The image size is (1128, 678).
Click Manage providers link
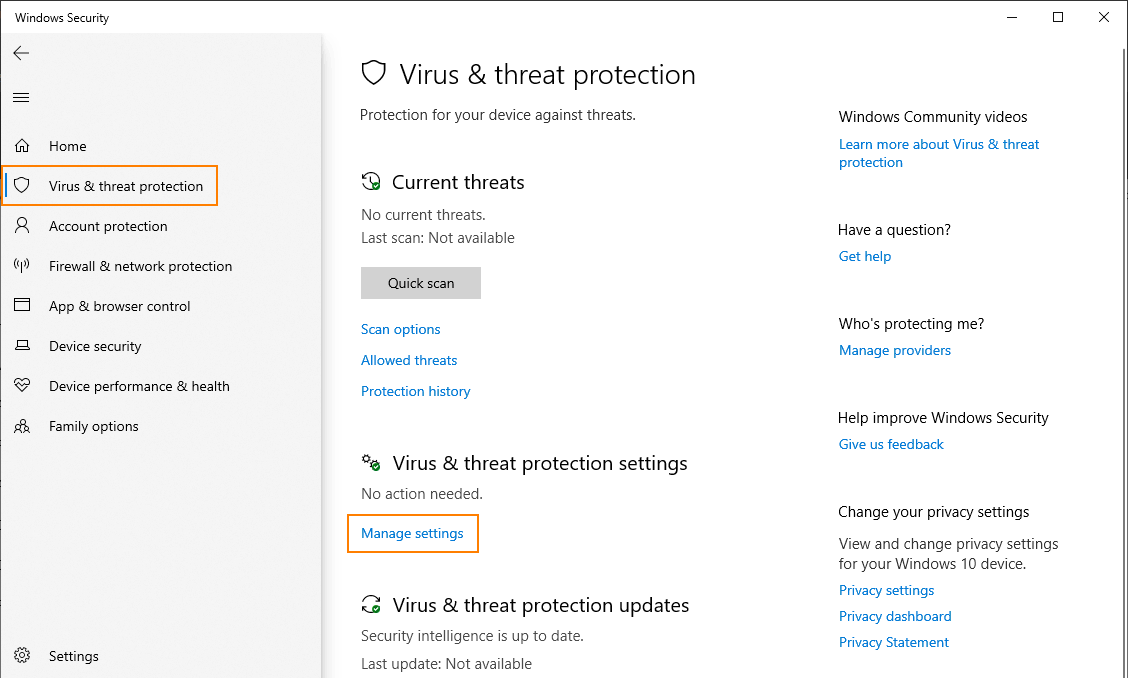[x=895, y=350]
